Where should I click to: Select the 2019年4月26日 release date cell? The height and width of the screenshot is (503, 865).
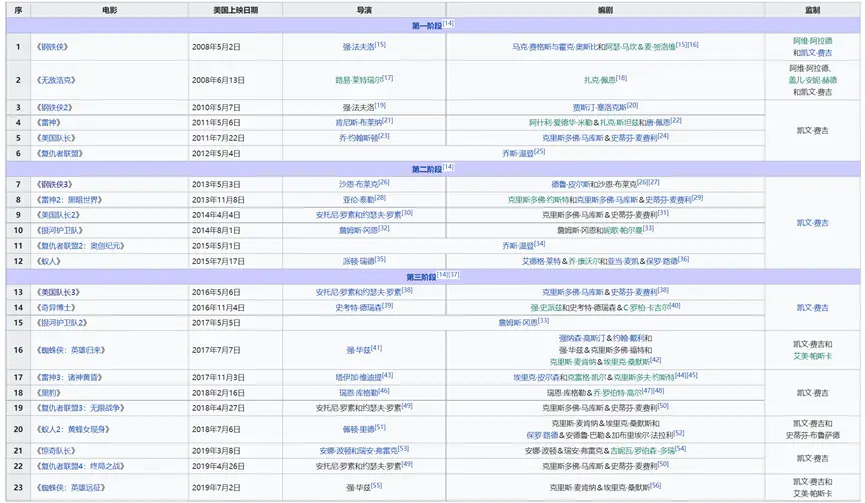coord(236,467)
